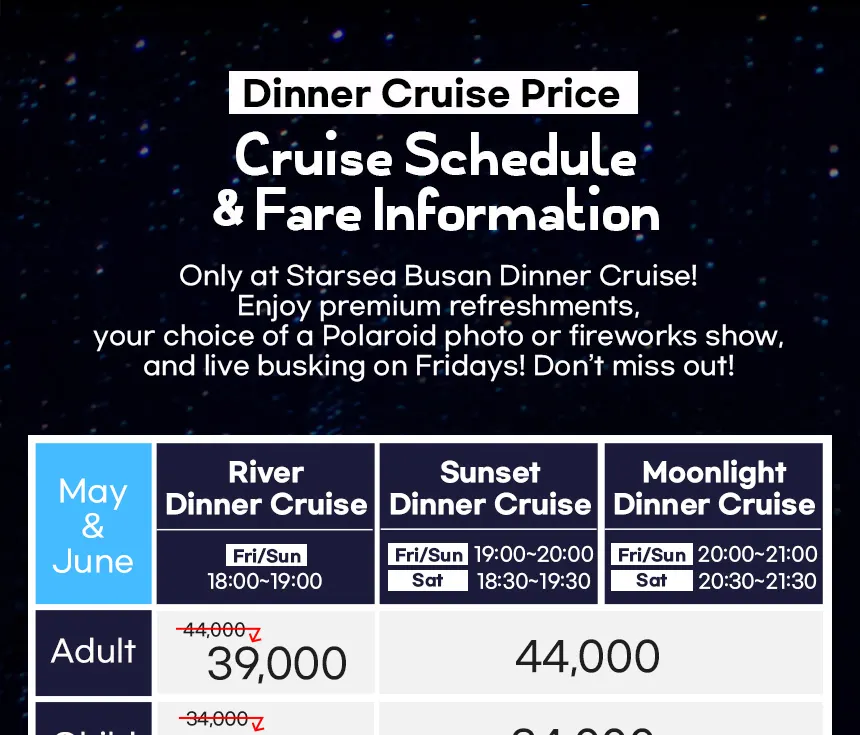The width and height of the screenshot is (860, 735).
Task: Click the Fri/Sun badge under River cruise
Action: coord(267,555)
